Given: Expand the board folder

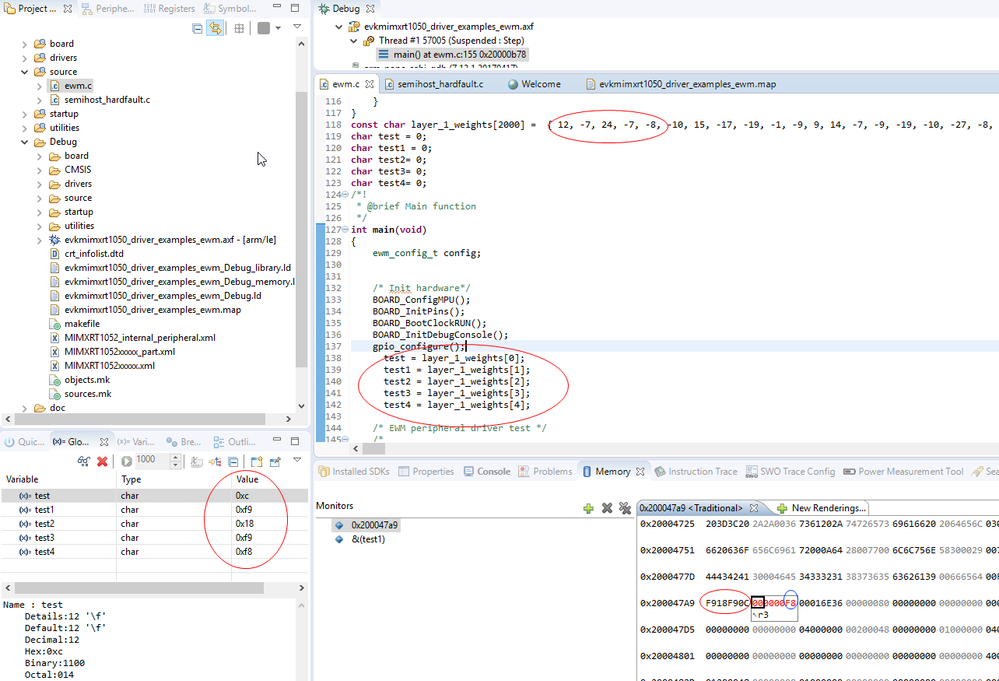Looking at the screenshot, I should (24, 44).
